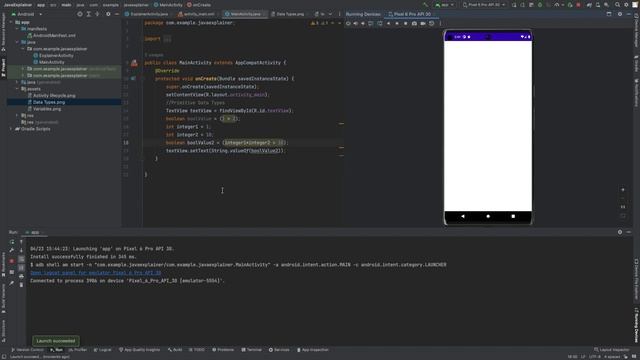The image size is (640, 360).
Task: Click the Launch succeeded notification balloon
Action: coord(56,341)
